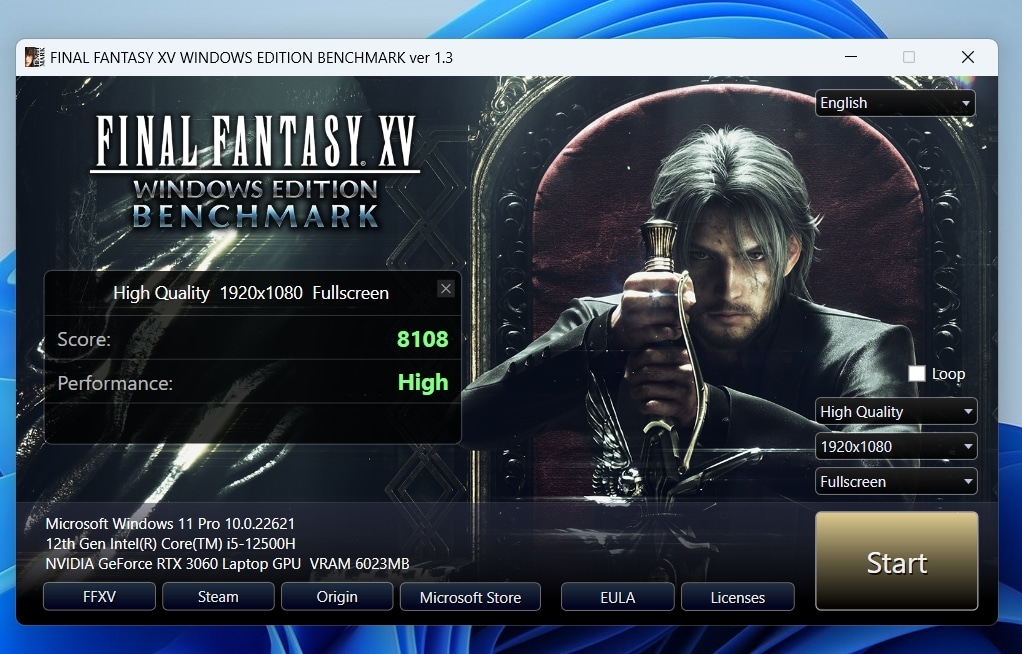1022x654 pixels.
Task: Minimize the benchmark window
Action: [850, 57]
